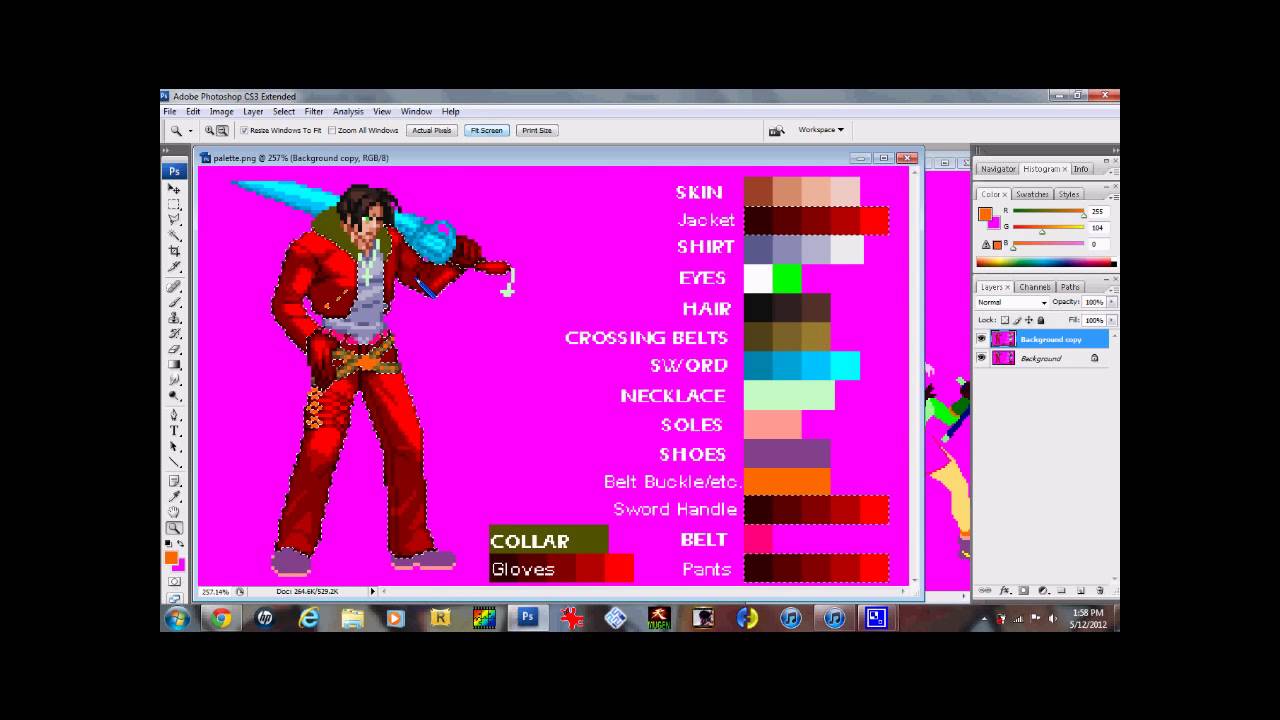Viewport: 1280px width, 720px height.
Task: Open the Zoom tool preset picker arrow
Action: 190,130
